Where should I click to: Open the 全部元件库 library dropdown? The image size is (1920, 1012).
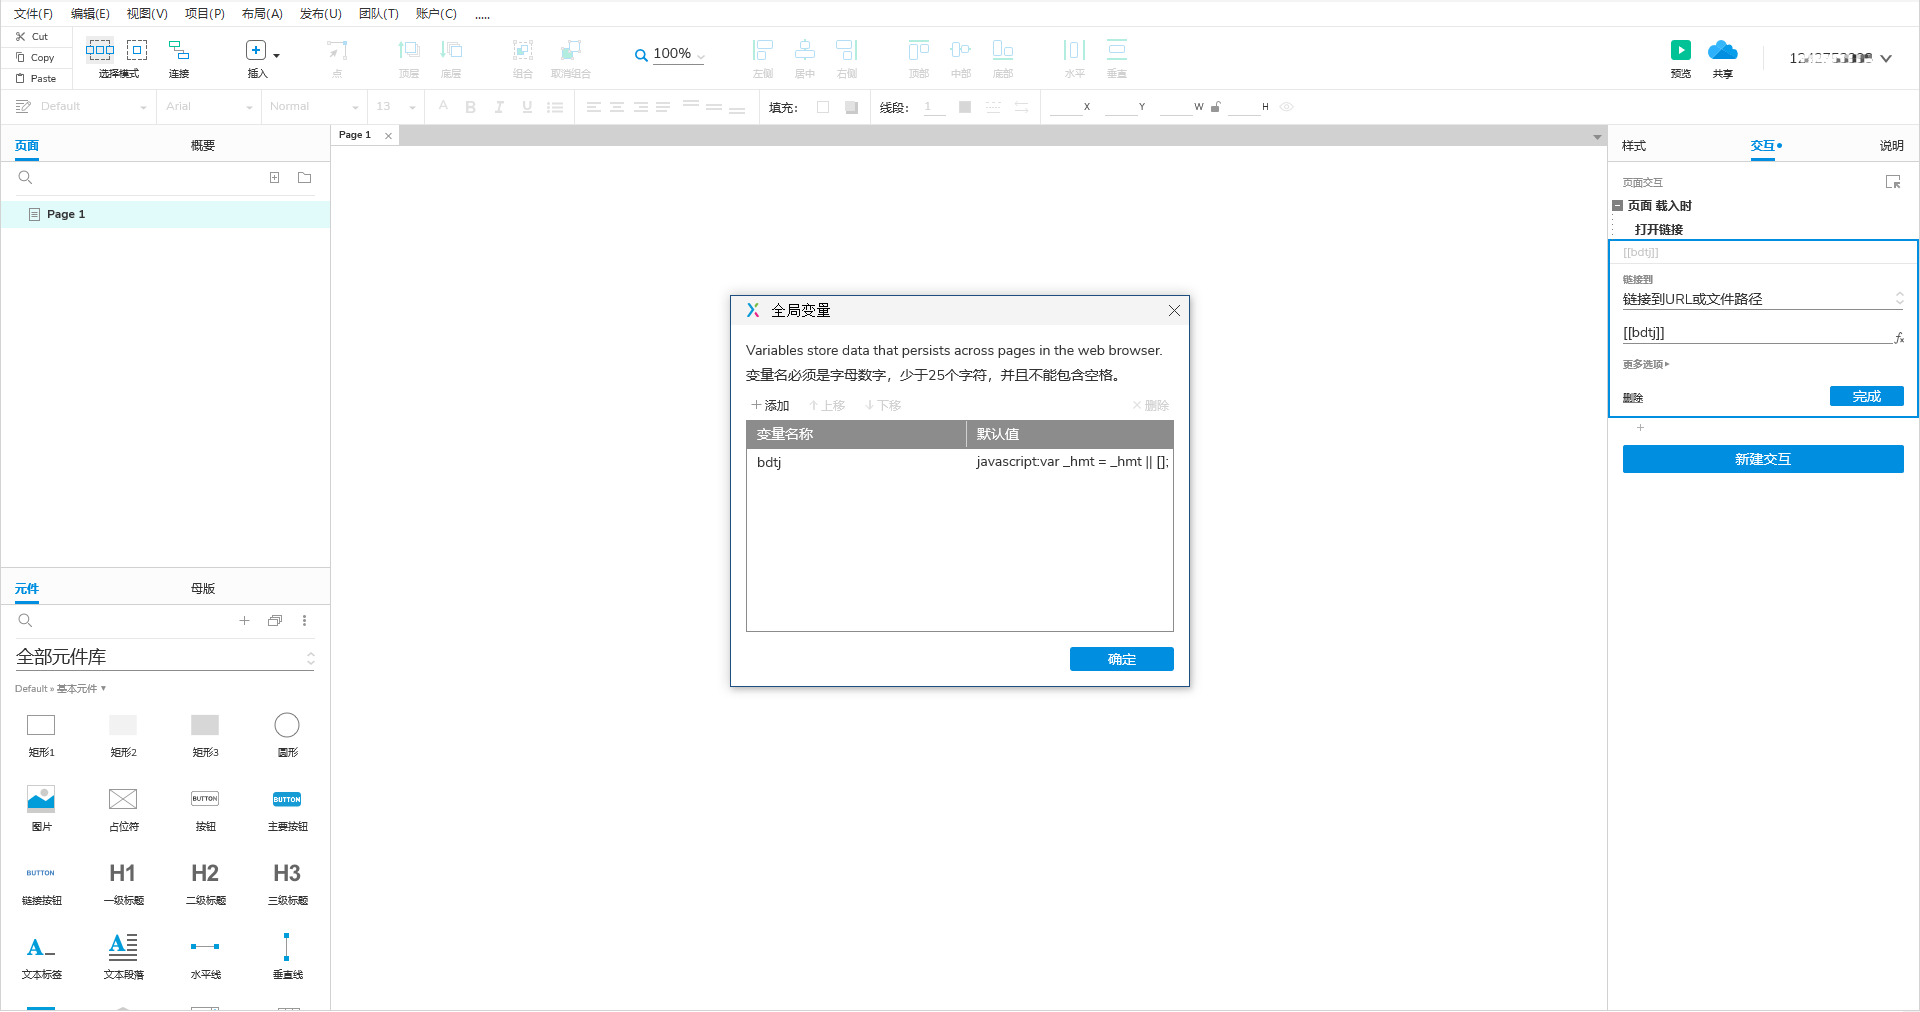pyautogui.click(x=166, y=657)
